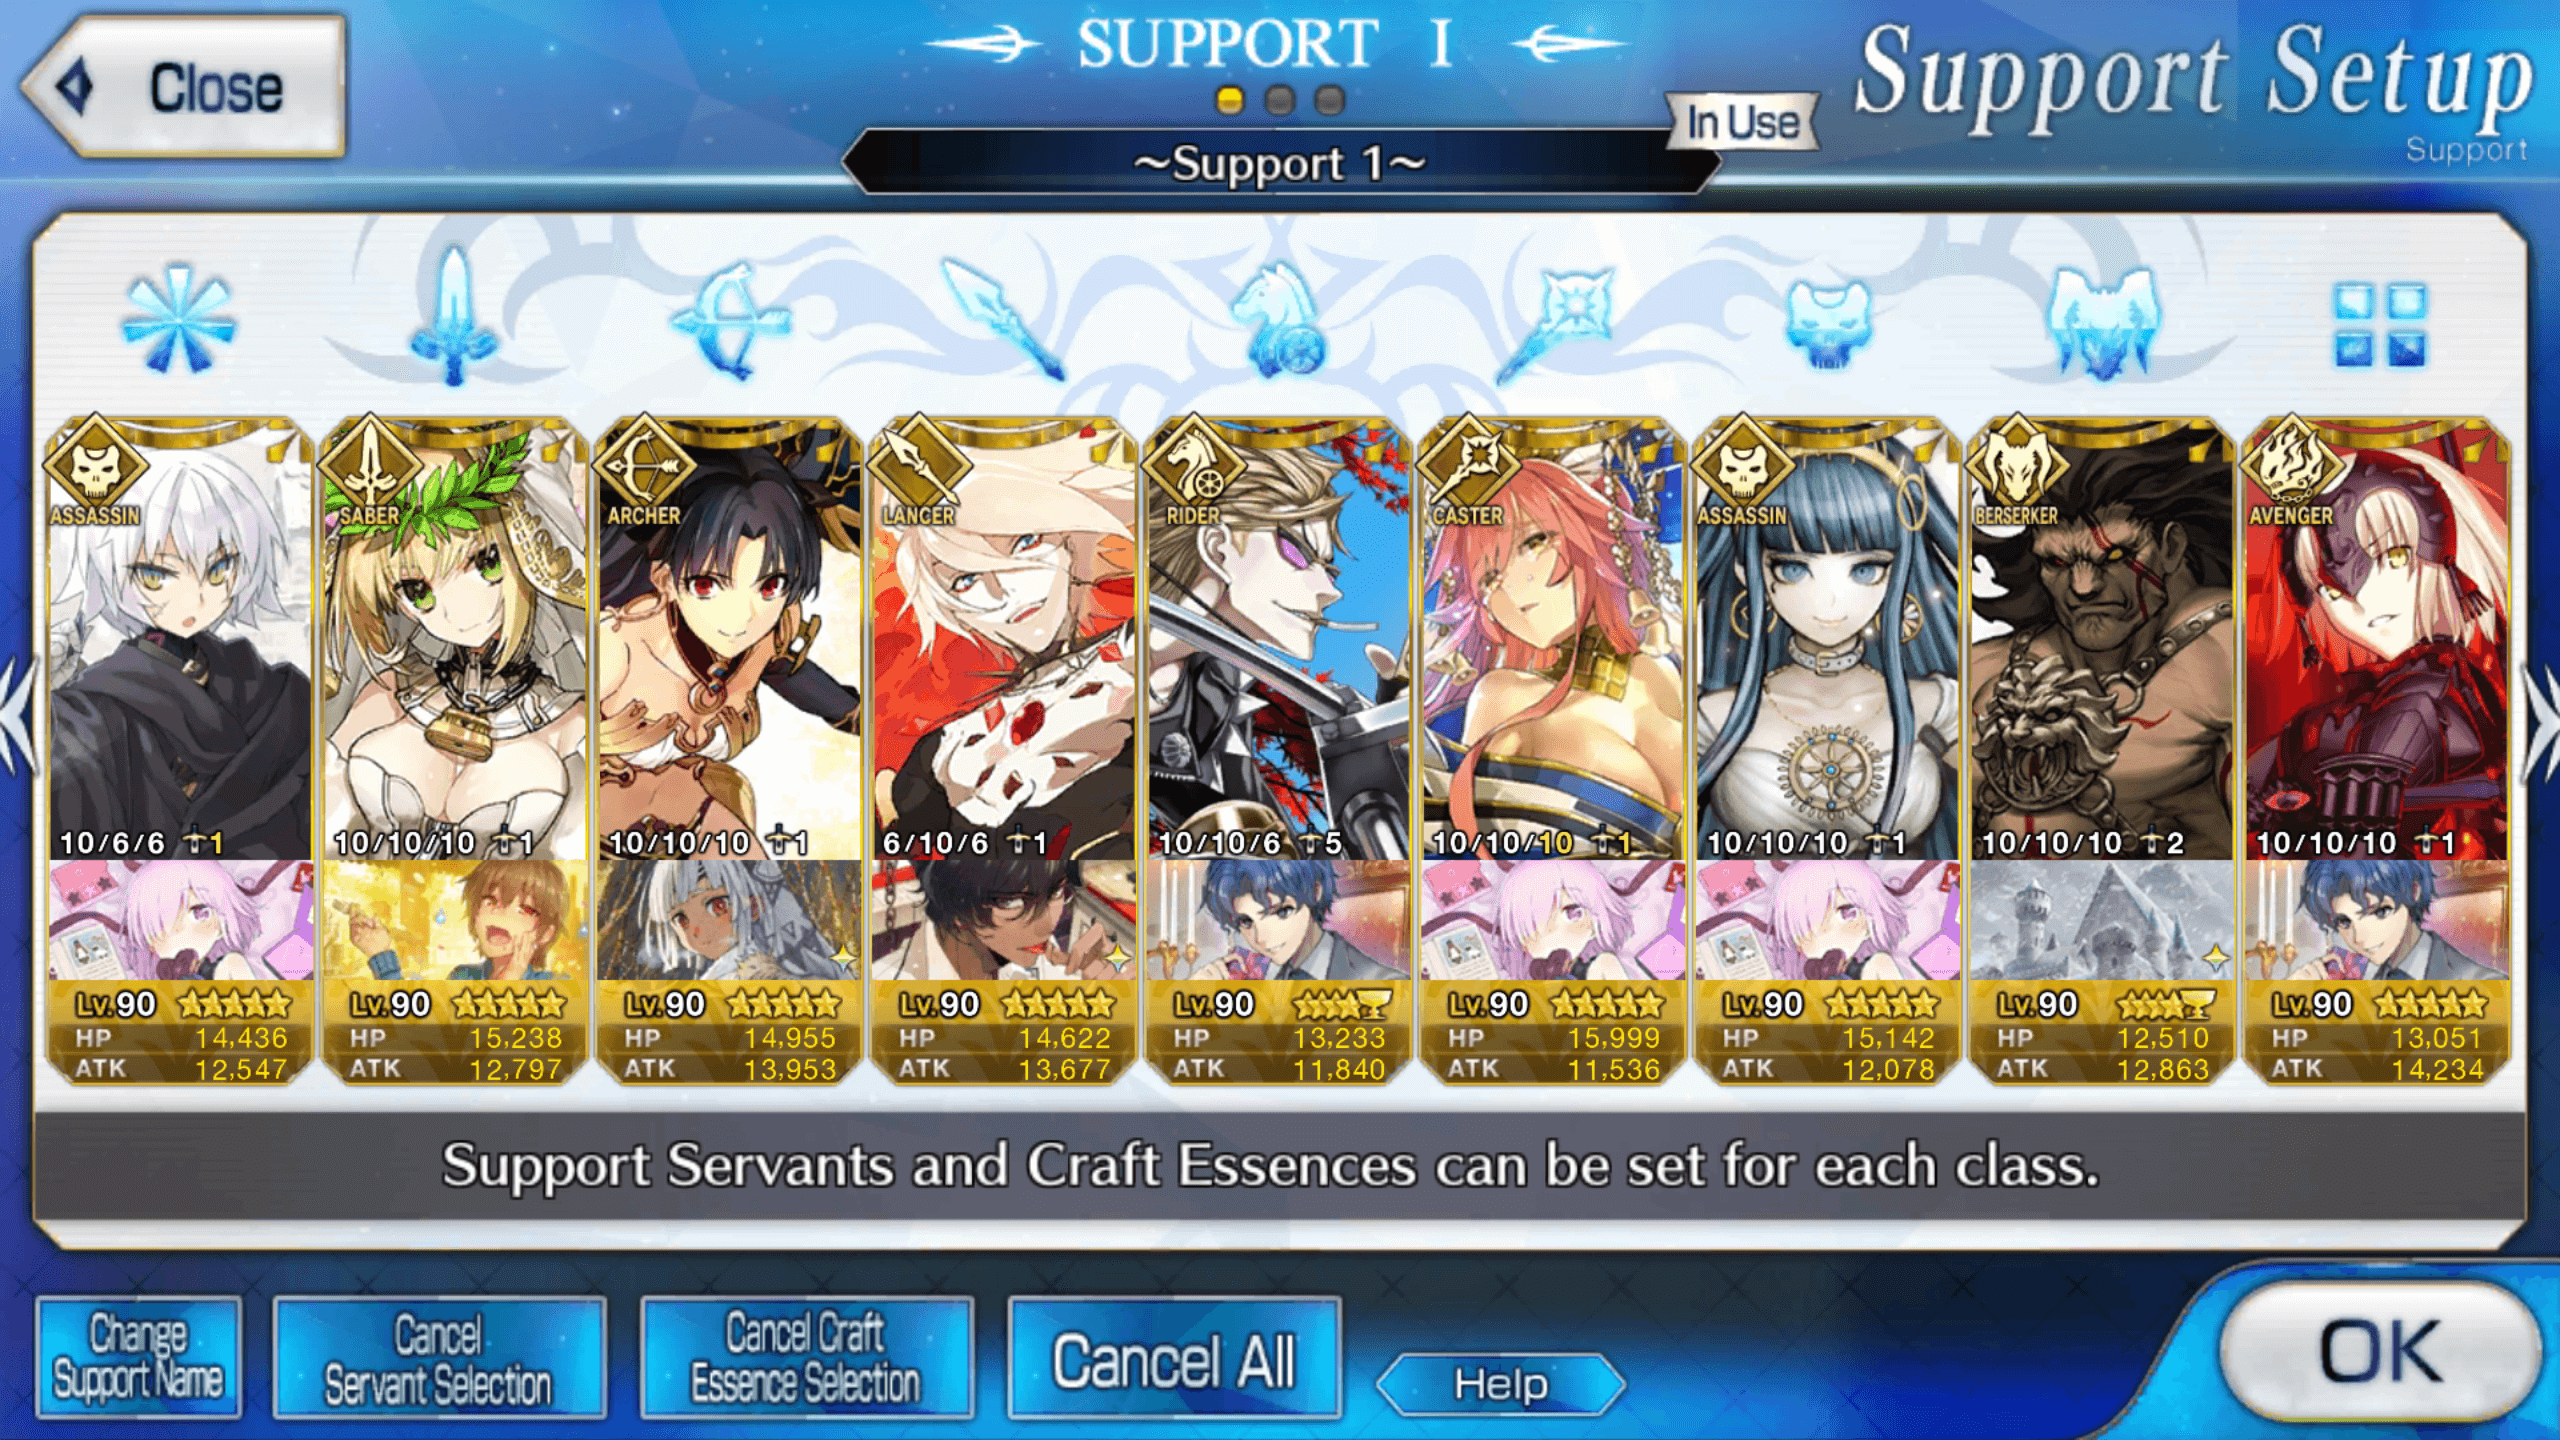Select the Archer bow class icon
Screen dimensions: 2560x1440
[730, 320]
